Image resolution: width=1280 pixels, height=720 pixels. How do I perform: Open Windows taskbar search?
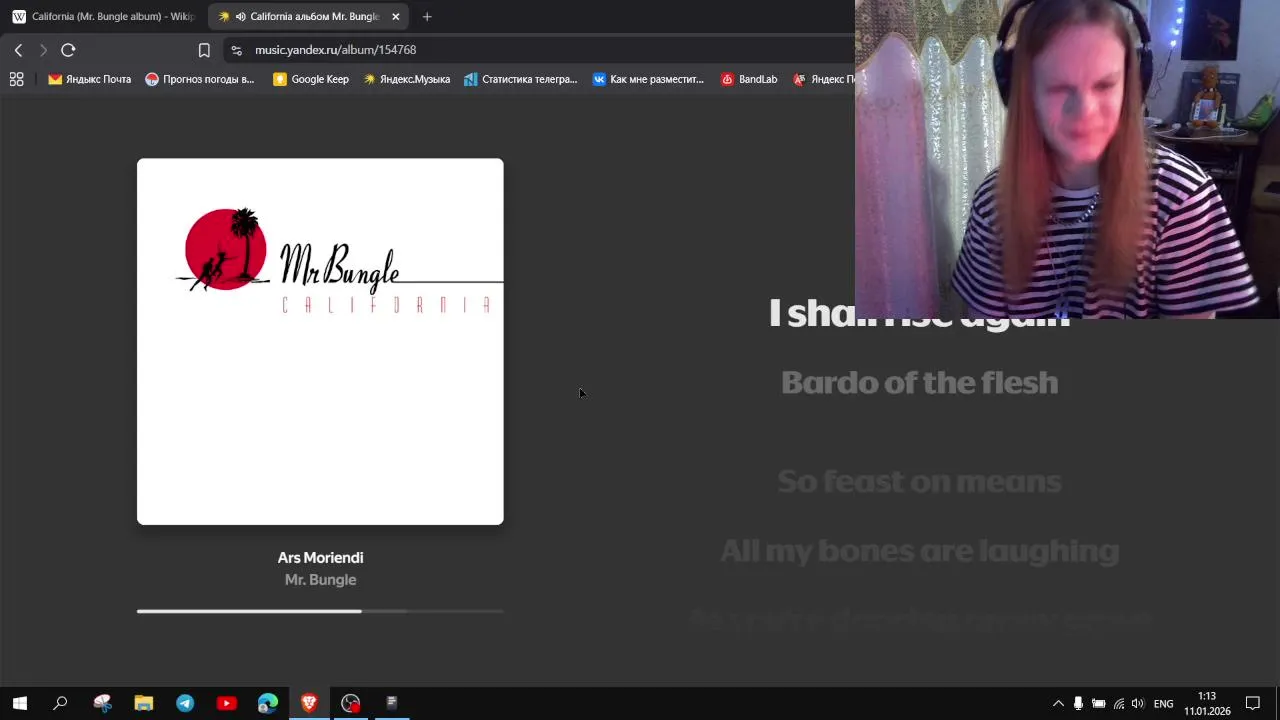pos(60,703)
